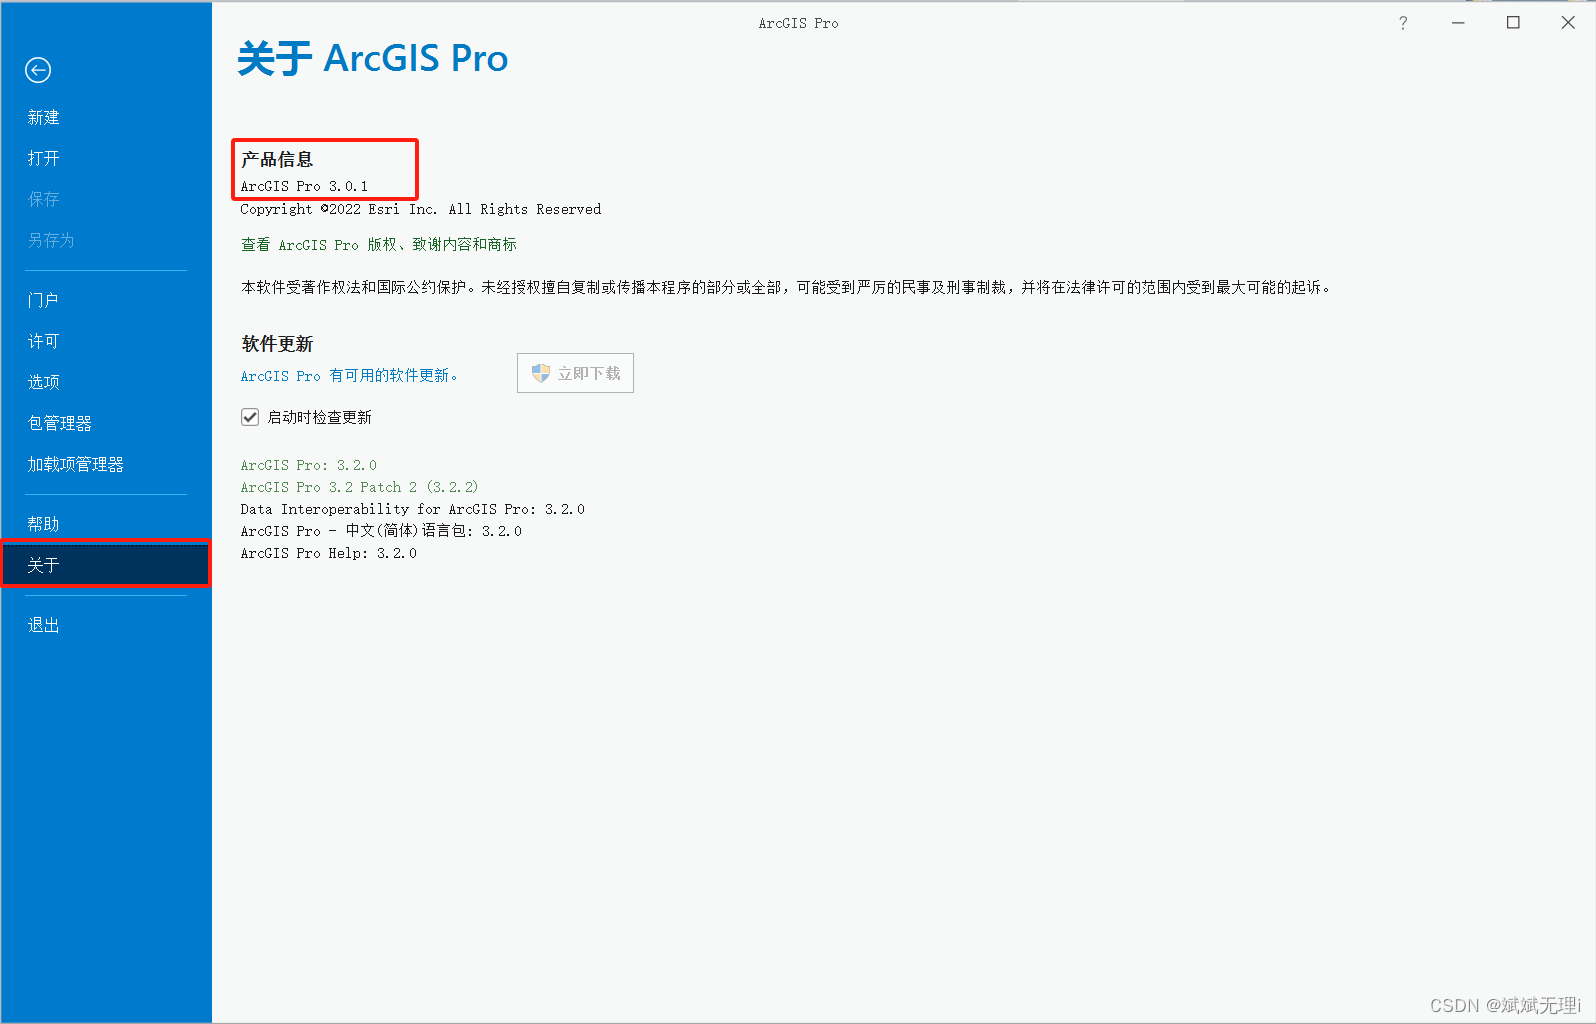
Task: Click ArcGIS Pro 3.2 Patch 2 (3.2.2) entry
Action: (360, 487)
